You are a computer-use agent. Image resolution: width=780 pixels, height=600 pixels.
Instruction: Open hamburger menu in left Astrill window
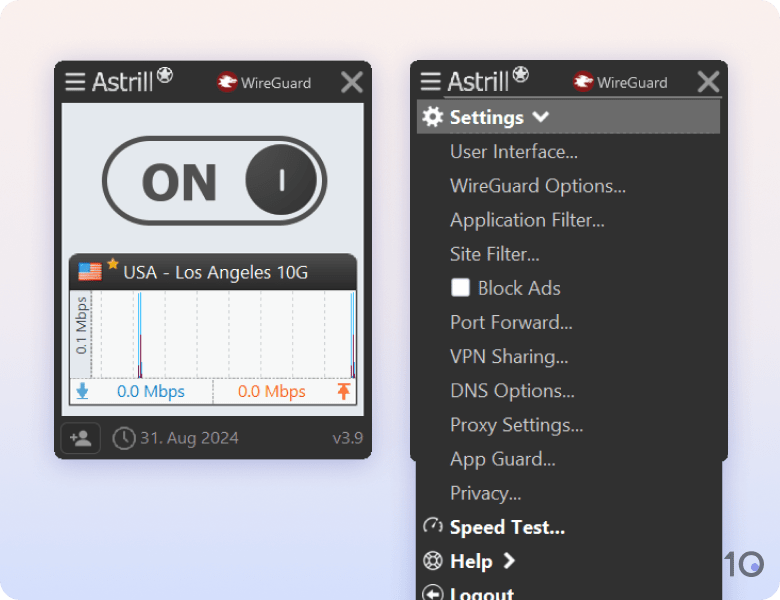[x=75, y=82]
